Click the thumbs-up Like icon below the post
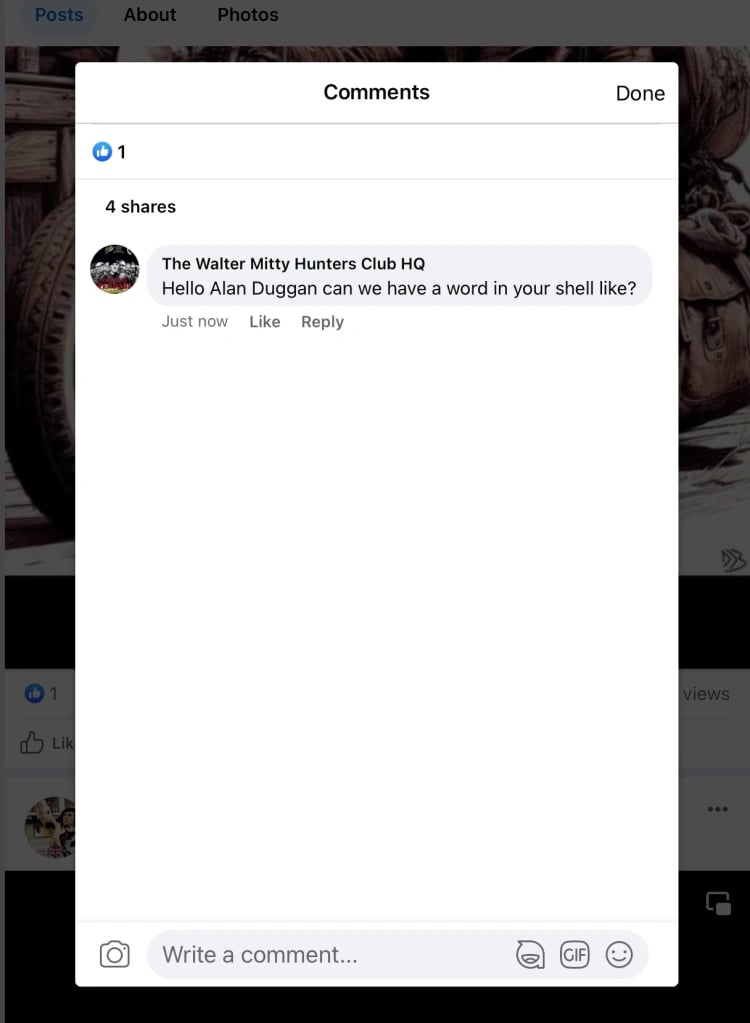 31,742
